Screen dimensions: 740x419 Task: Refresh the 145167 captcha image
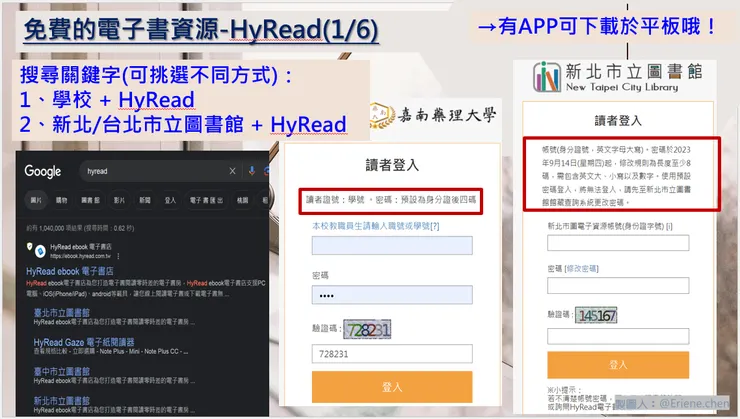coord(596,315)
